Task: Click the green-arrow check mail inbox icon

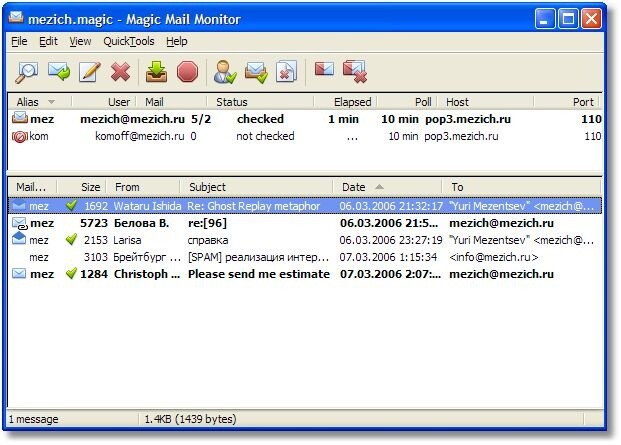Action: pos(156,72)
